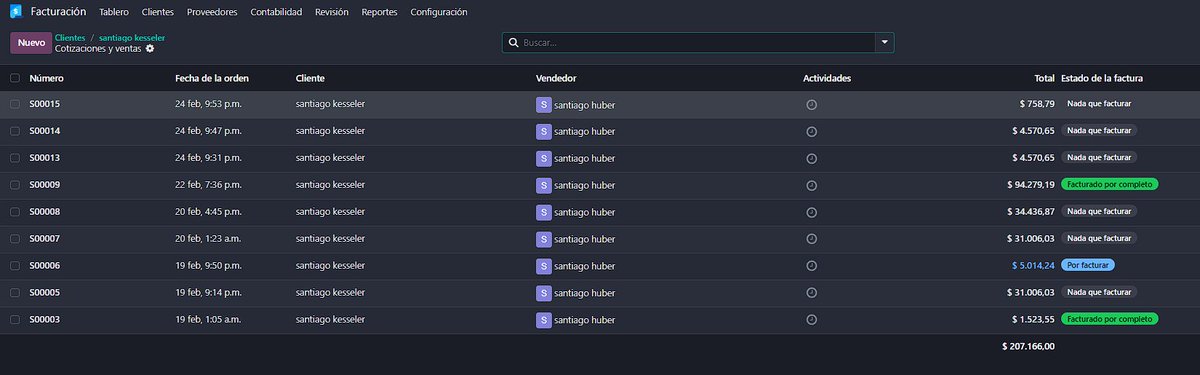Open activity clock for order S00005
Screen dimensions: 1200x375
click(811, 293)
